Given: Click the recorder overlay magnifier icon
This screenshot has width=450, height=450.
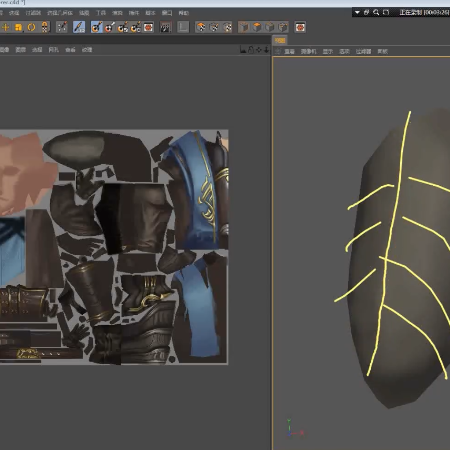Looking at the screenshot, I should point(376,12).
